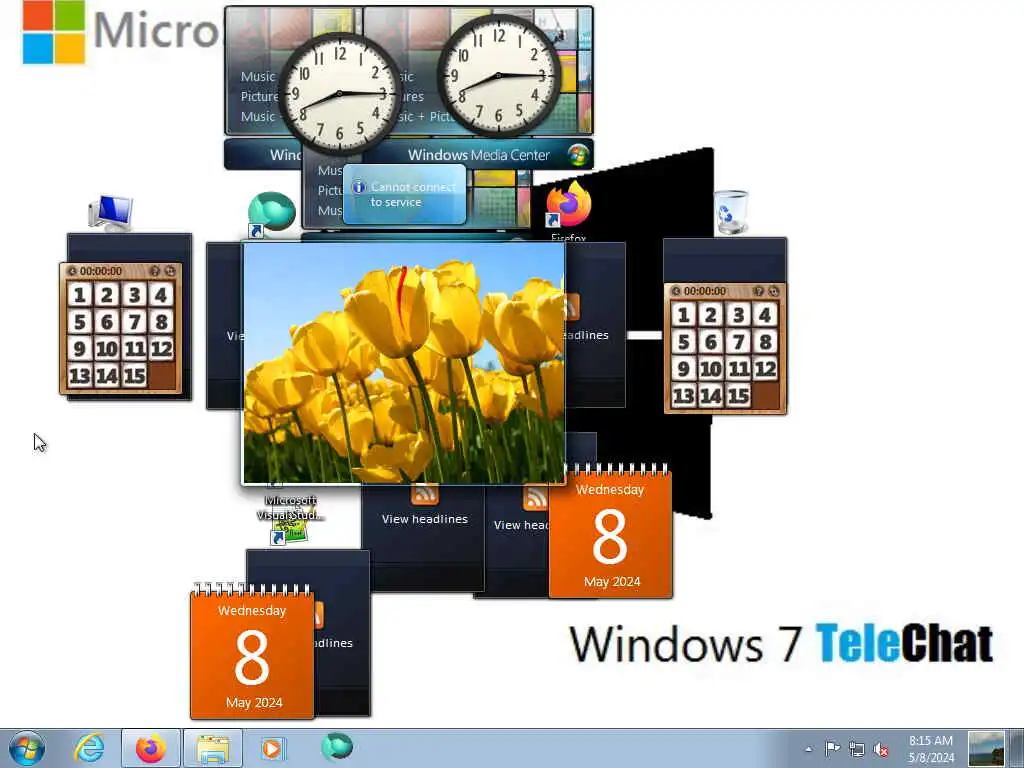Click the tulips slideshow picture

[x=404, y=363]
